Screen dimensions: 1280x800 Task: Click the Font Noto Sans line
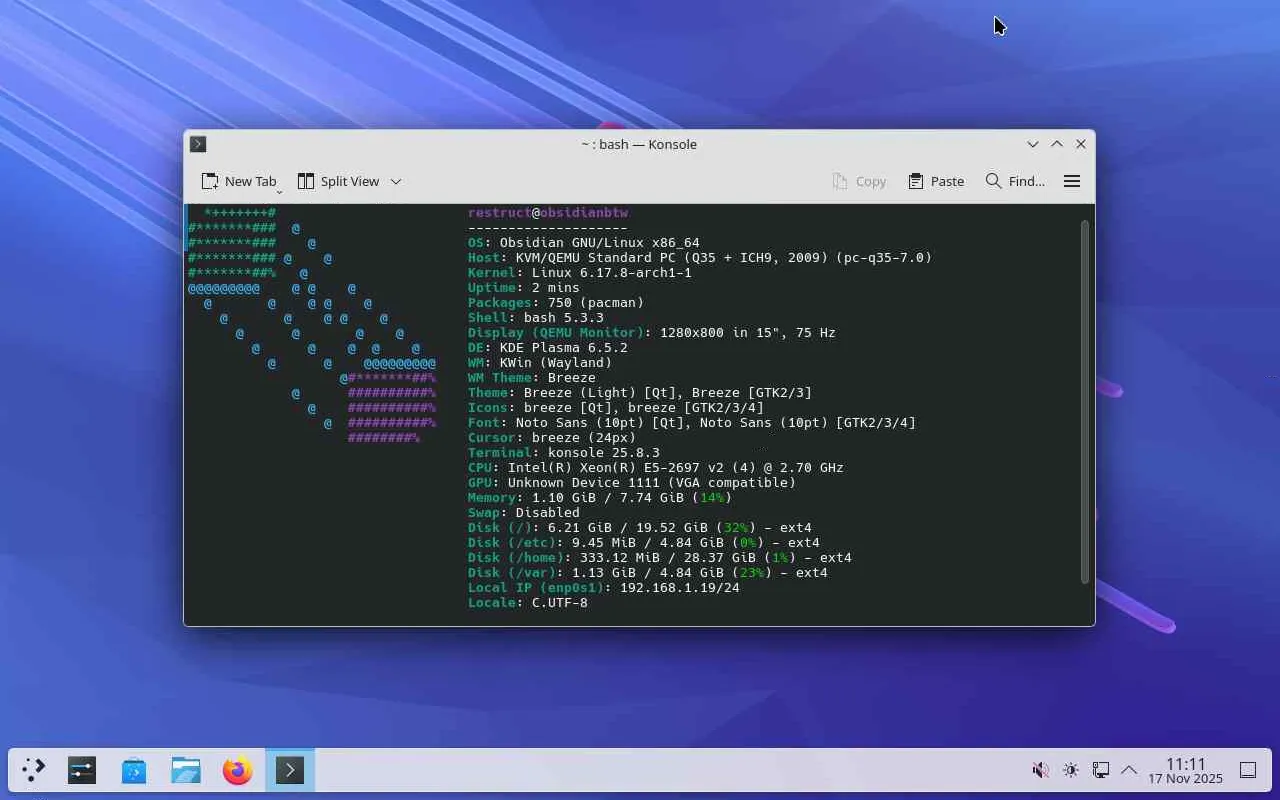click(692, 422)
